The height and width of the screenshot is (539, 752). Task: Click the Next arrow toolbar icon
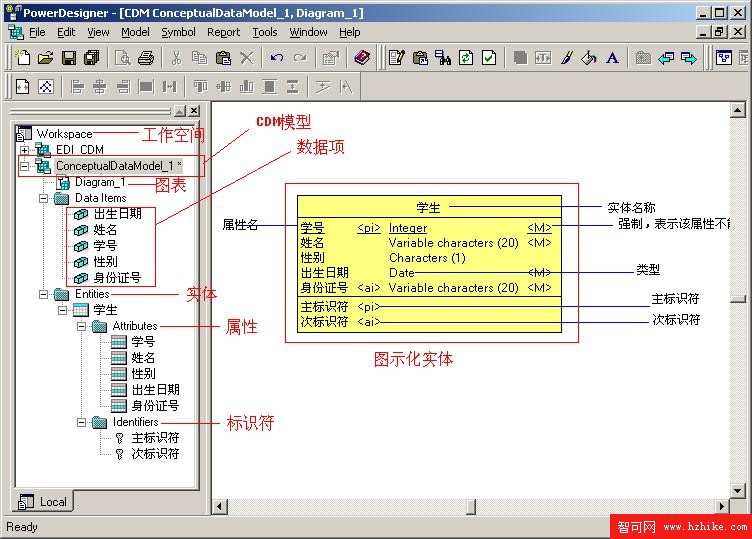click(x=689, y=58)
